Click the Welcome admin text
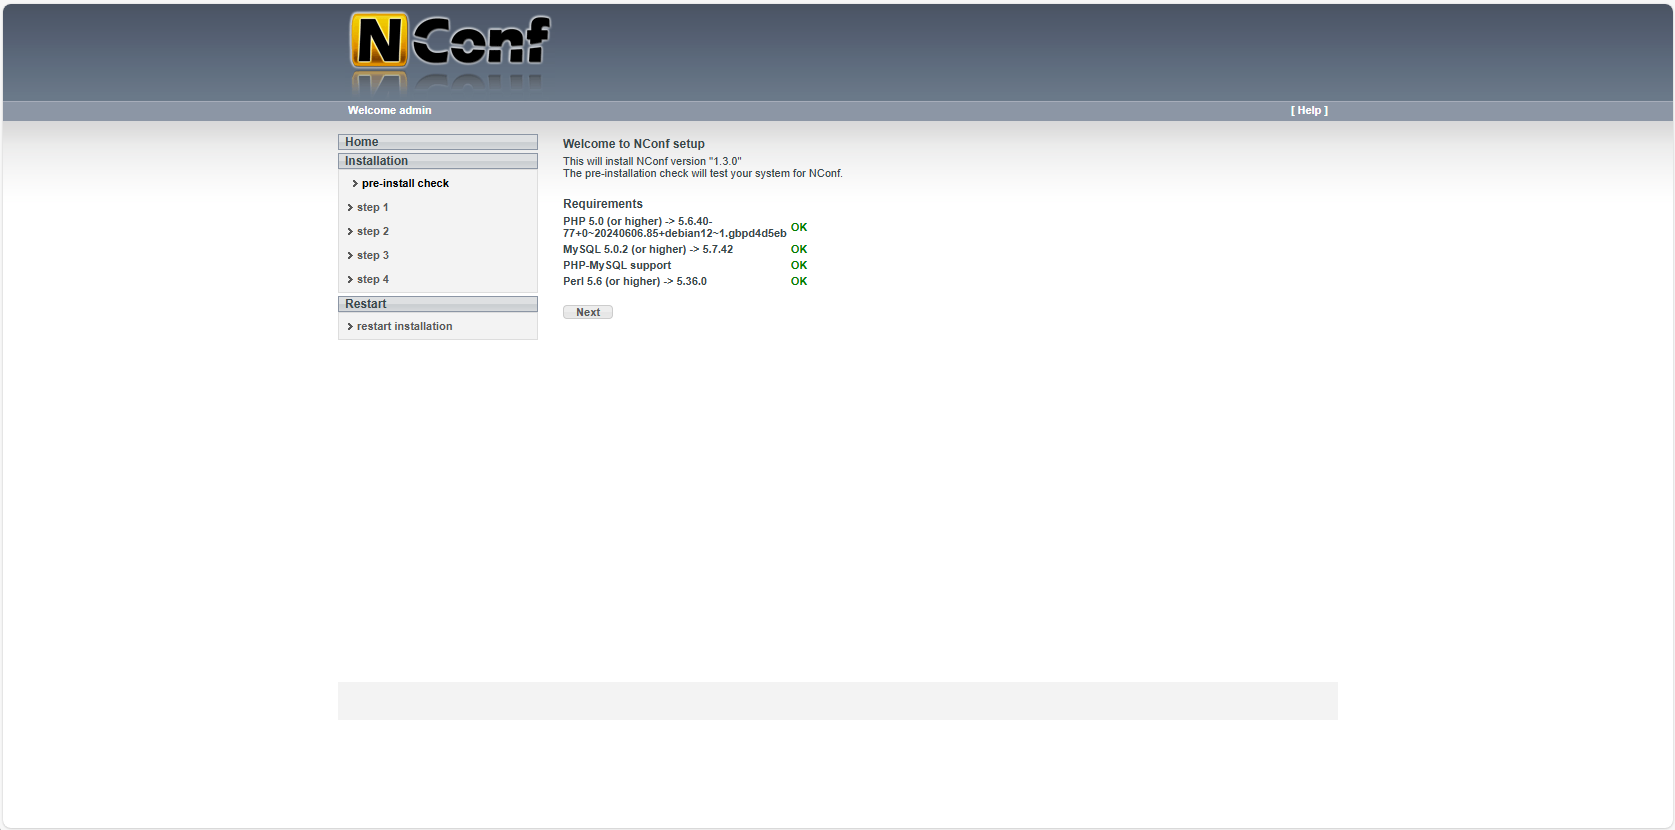The width and height of the screenshot is (1675, 830). click(x=389, y=111)
